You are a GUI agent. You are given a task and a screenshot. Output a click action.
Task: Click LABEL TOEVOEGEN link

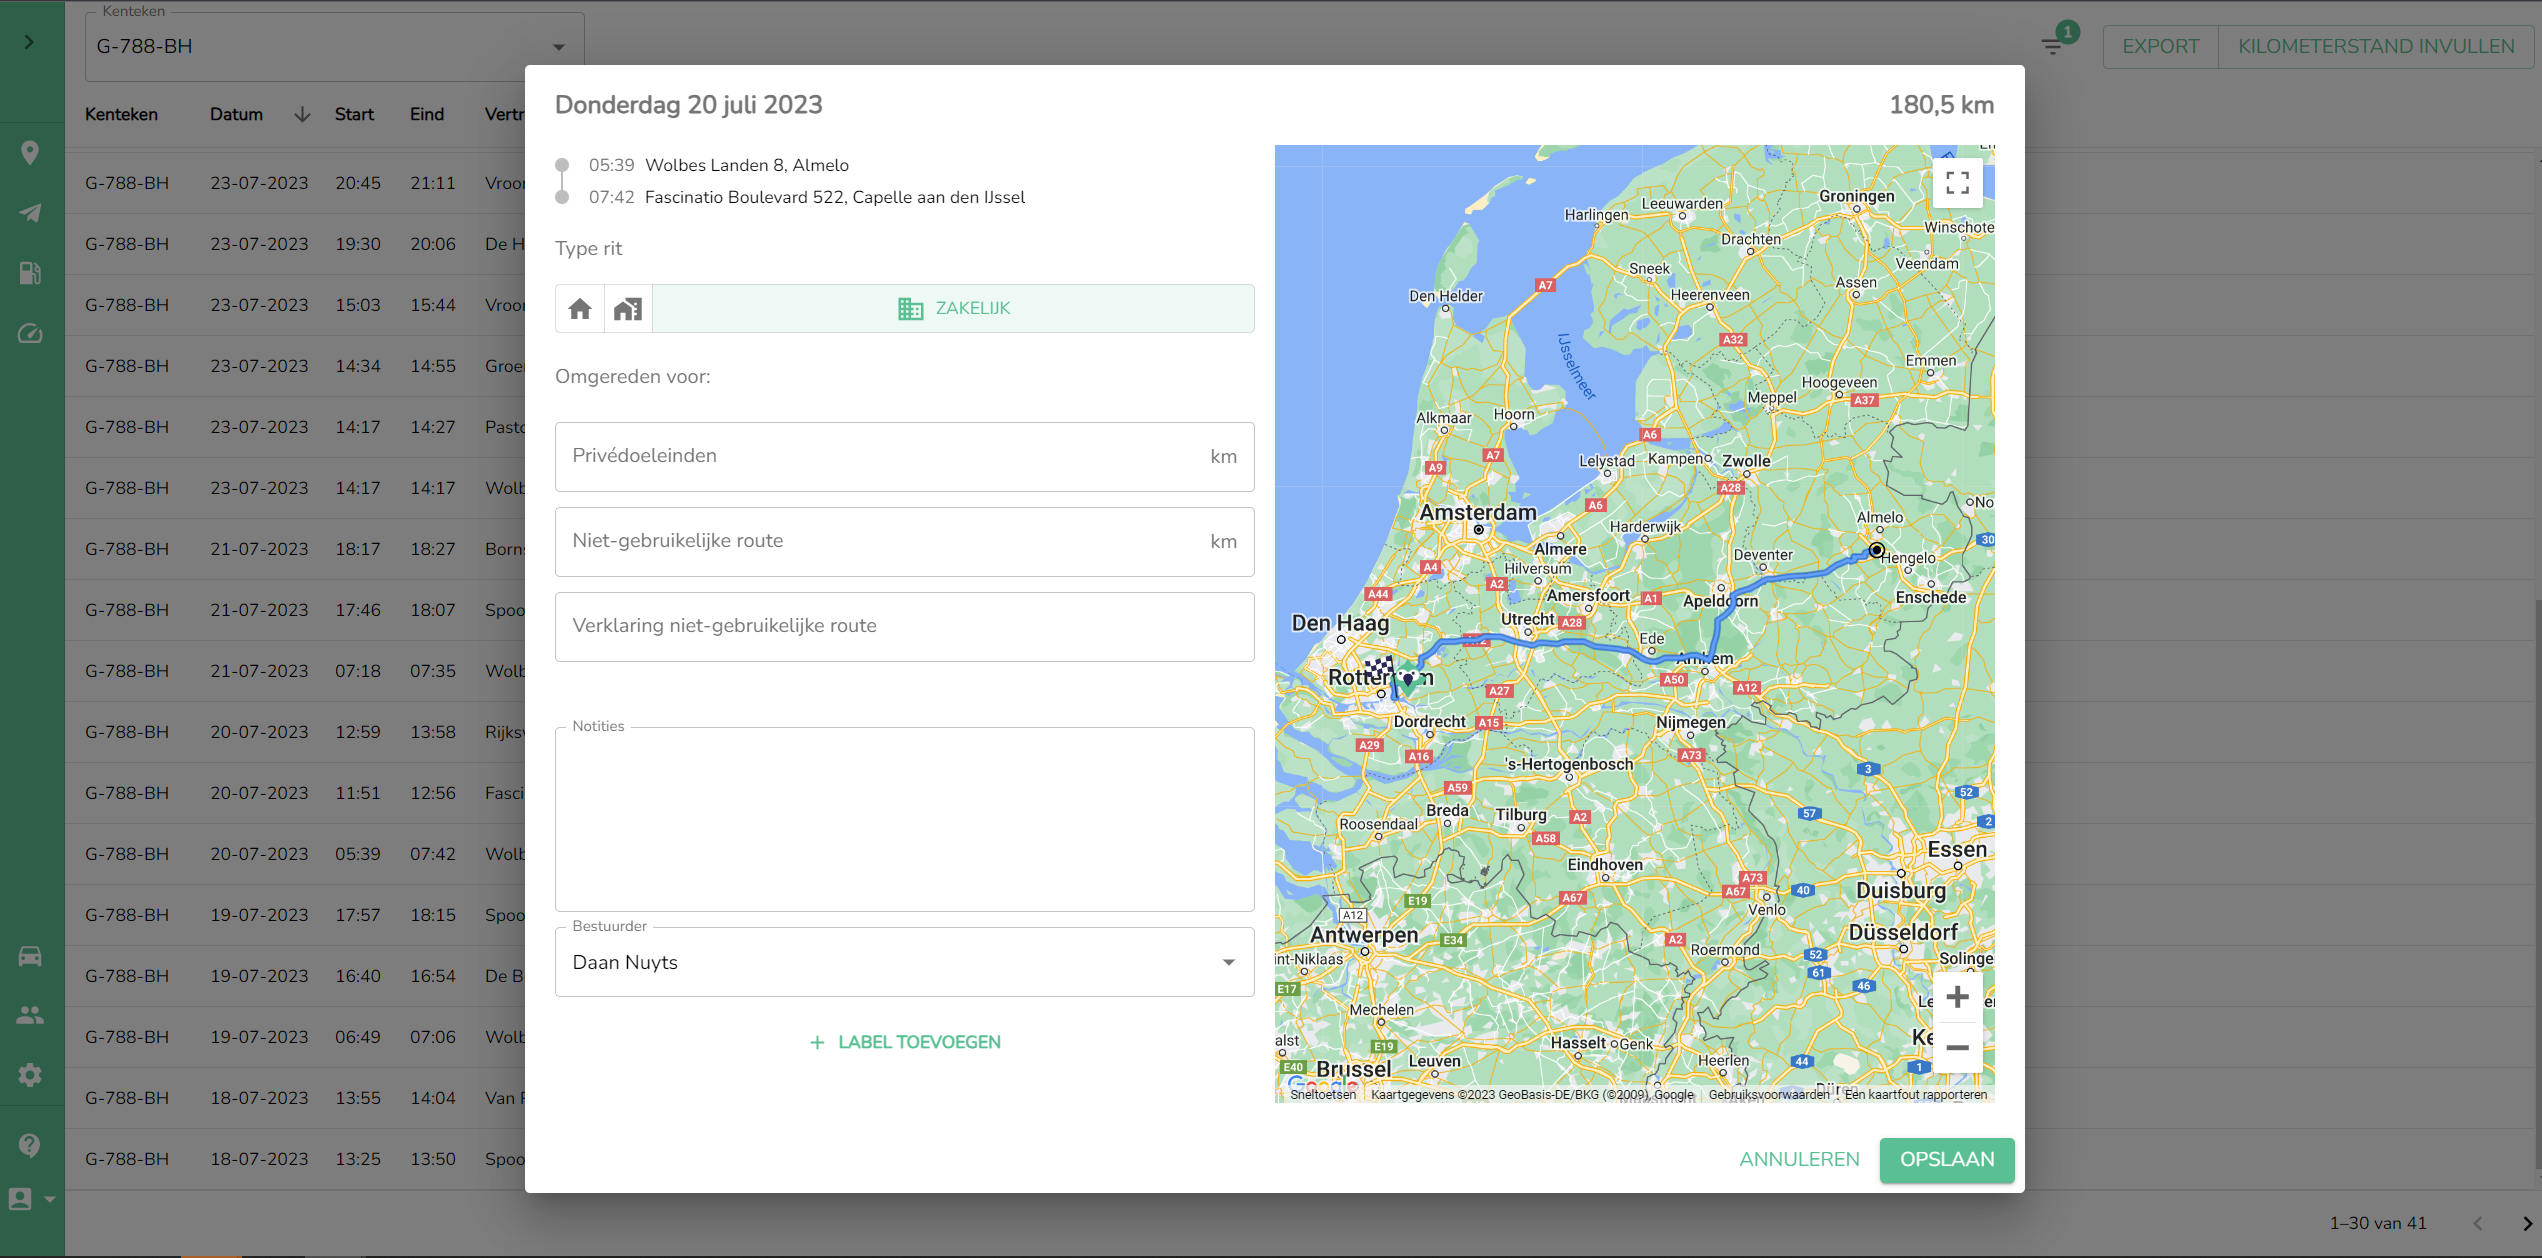coord(905,1042)
